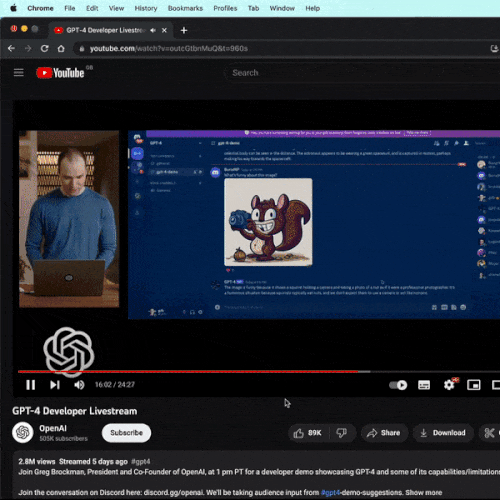This screenshot has width=500, height=500.
Task: Open the Window menu
Action: [282, 8]
